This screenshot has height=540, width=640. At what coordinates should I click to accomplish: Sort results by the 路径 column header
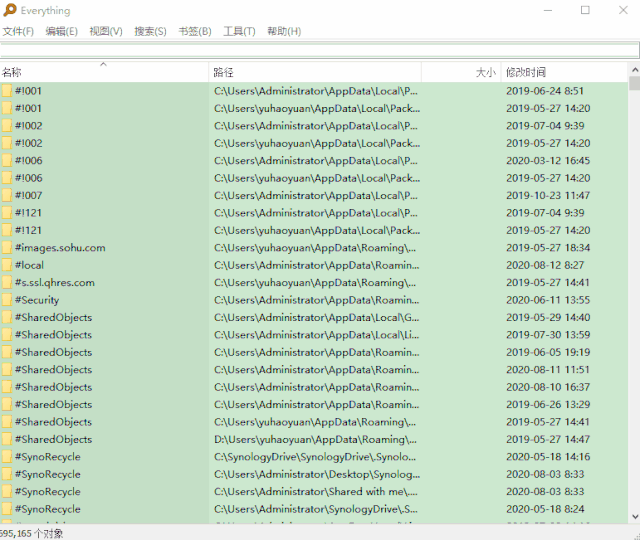pyautogui.click(x=315, y=72)
